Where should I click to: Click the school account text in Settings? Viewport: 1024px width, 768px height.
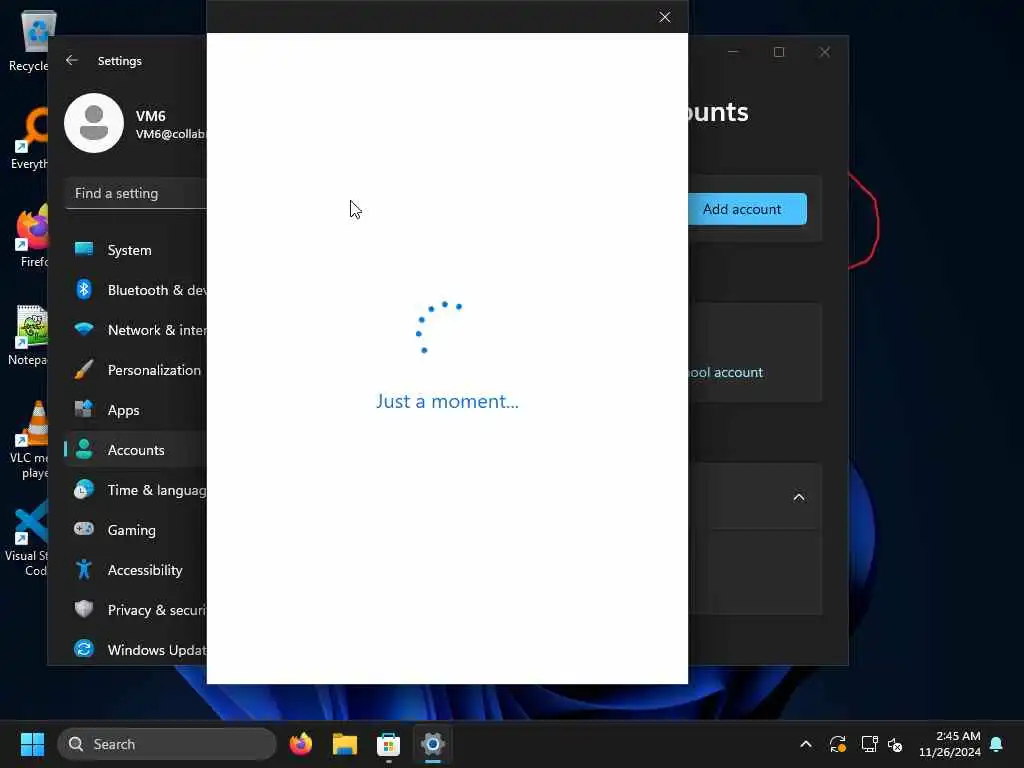(x=726, y=372)
